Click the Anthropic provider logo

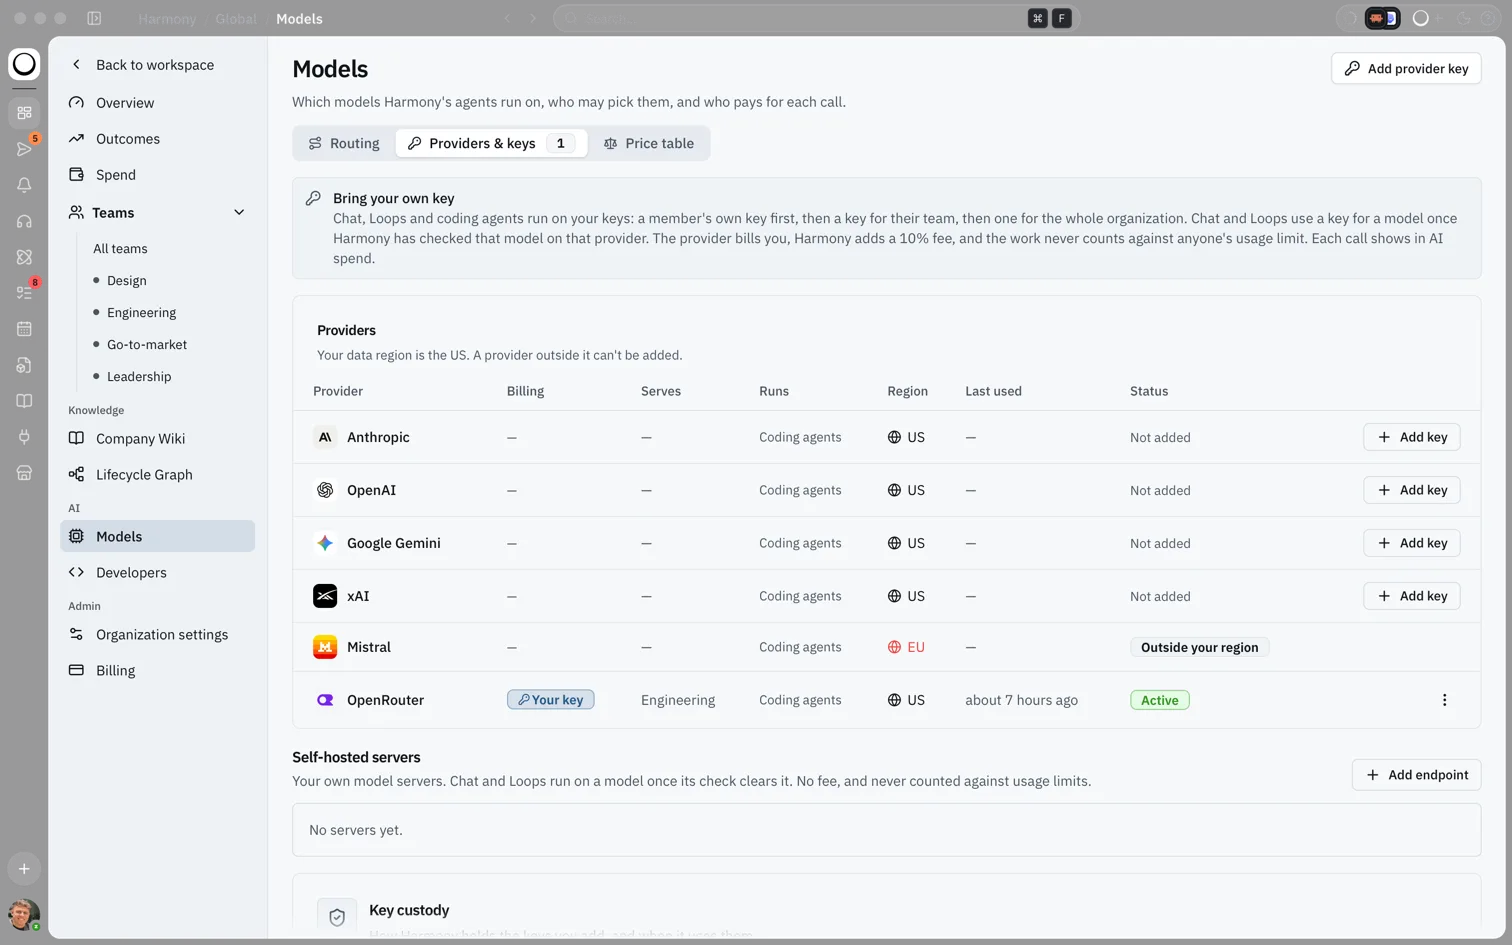coord(325,437)
